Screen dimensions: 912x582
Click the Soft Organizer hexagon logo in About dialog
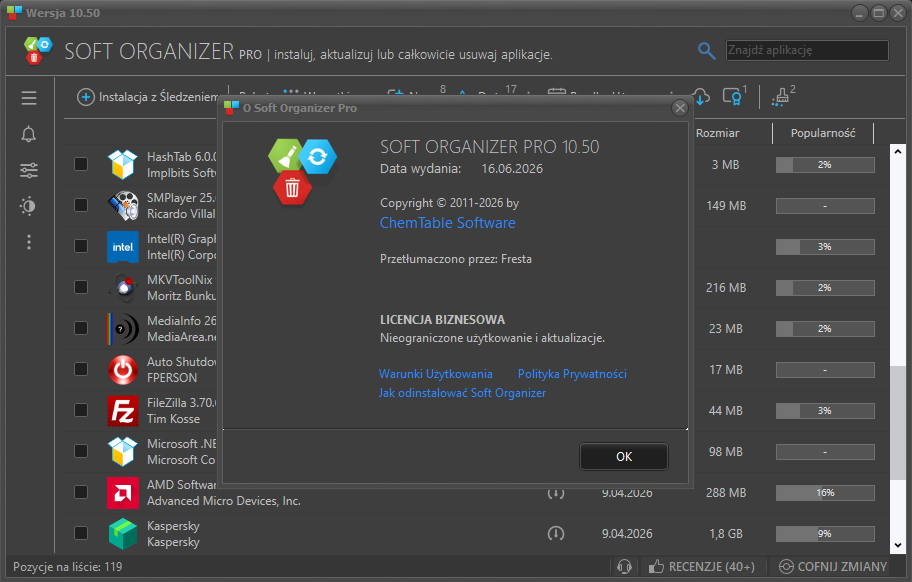302,172
